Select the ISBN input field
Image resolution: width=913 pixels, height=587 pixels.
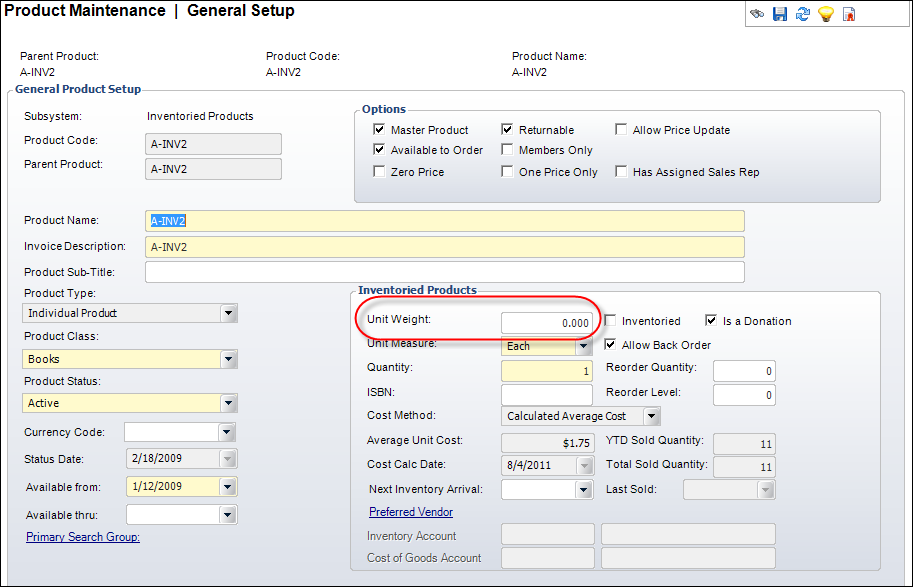tap(547, 394)
